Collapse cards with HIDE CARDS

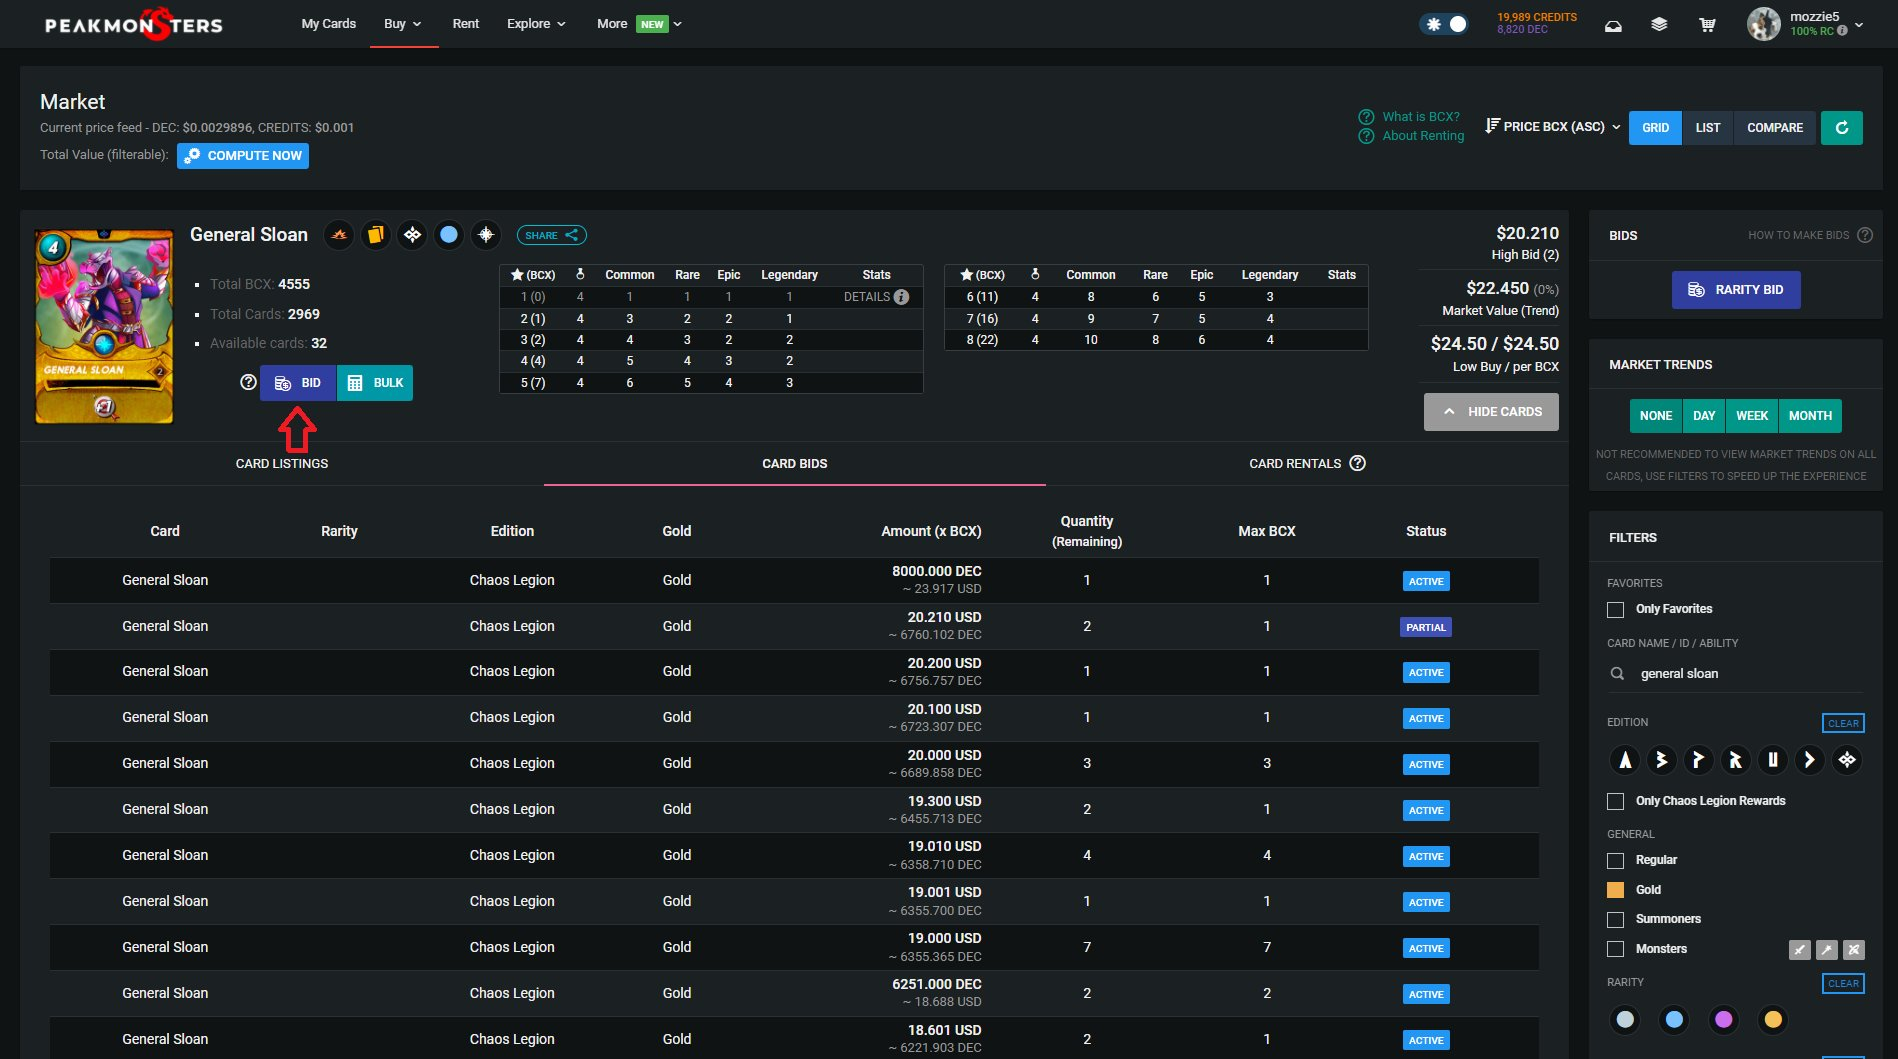coord(1491,412)
